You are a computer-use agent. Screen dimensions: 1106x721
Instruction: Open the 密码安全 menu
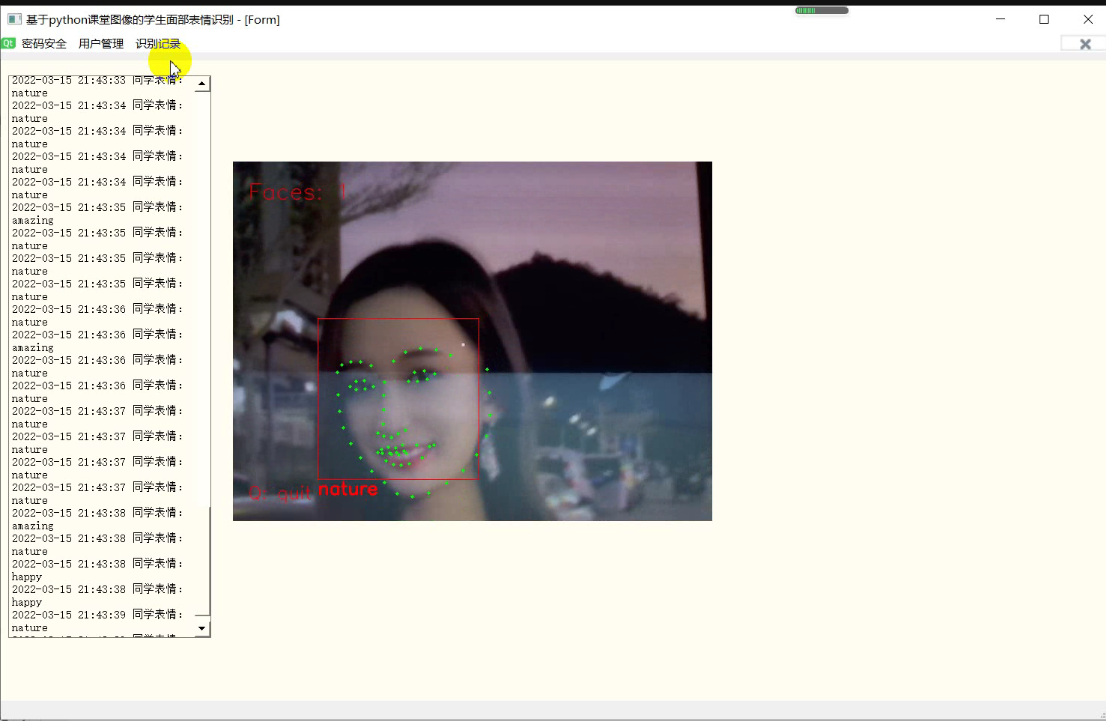44,44
